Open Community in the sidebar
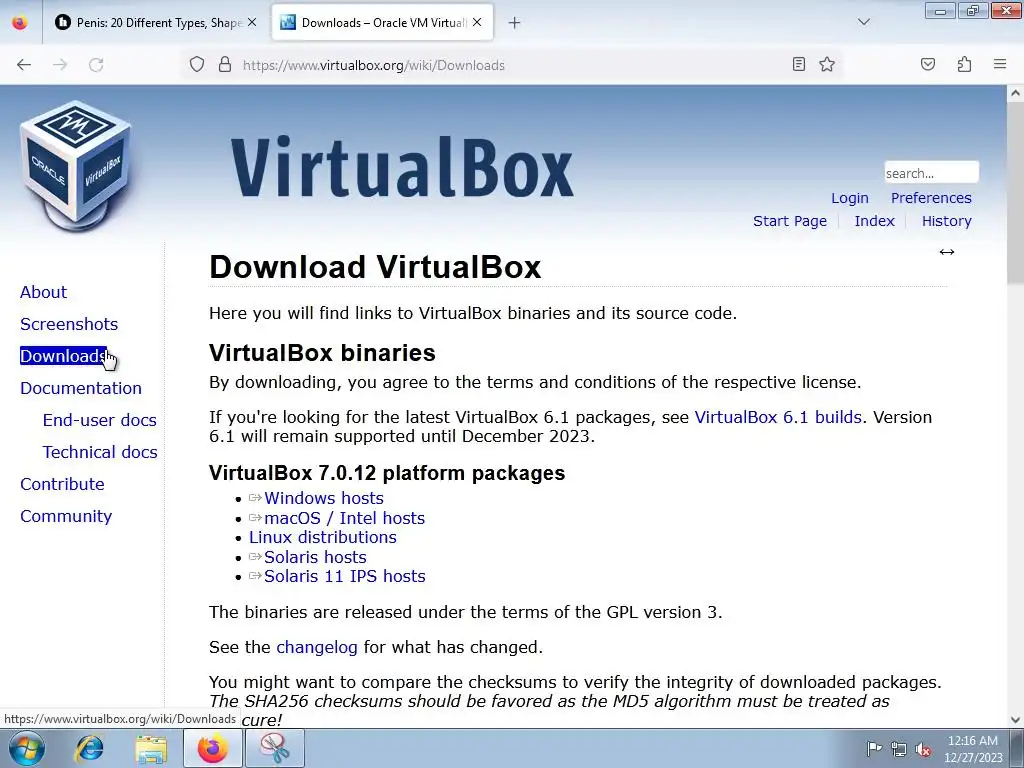Viewport: 1024px width, 768px height. point(66,516)
